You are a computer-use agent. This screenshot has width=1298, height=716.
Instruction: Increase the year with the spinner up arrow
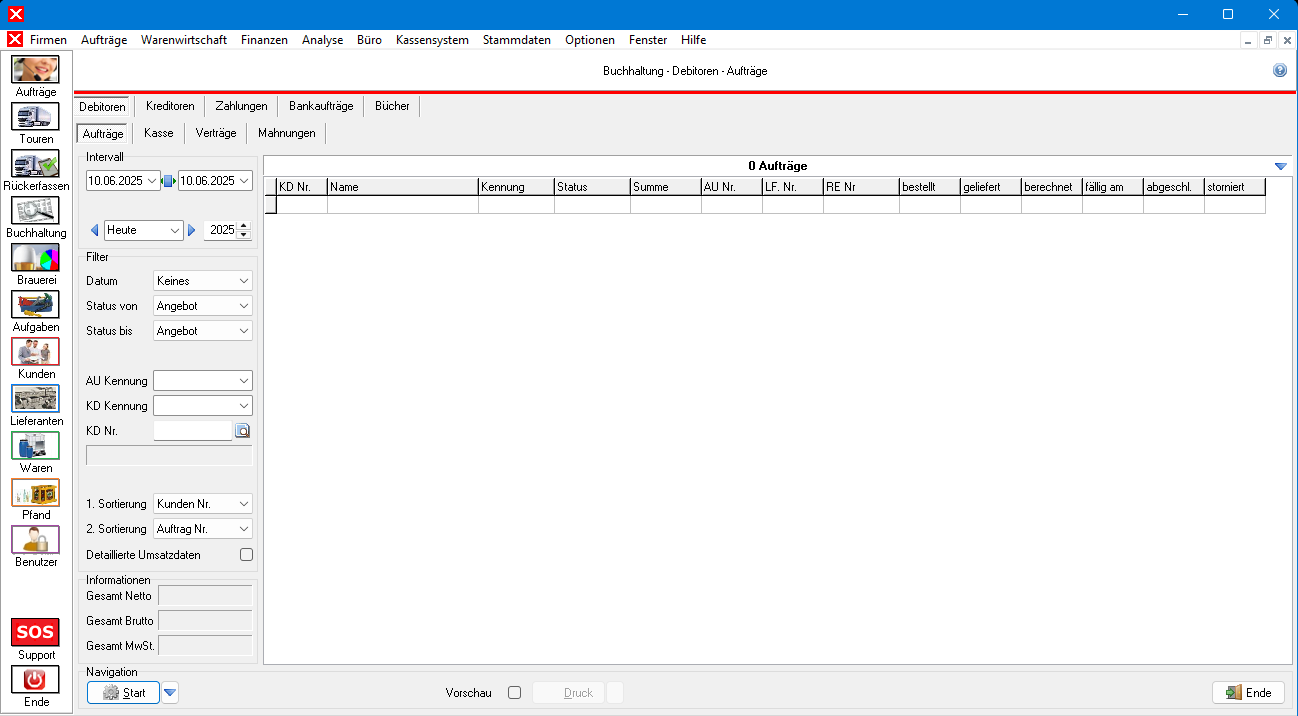[243, 225]
